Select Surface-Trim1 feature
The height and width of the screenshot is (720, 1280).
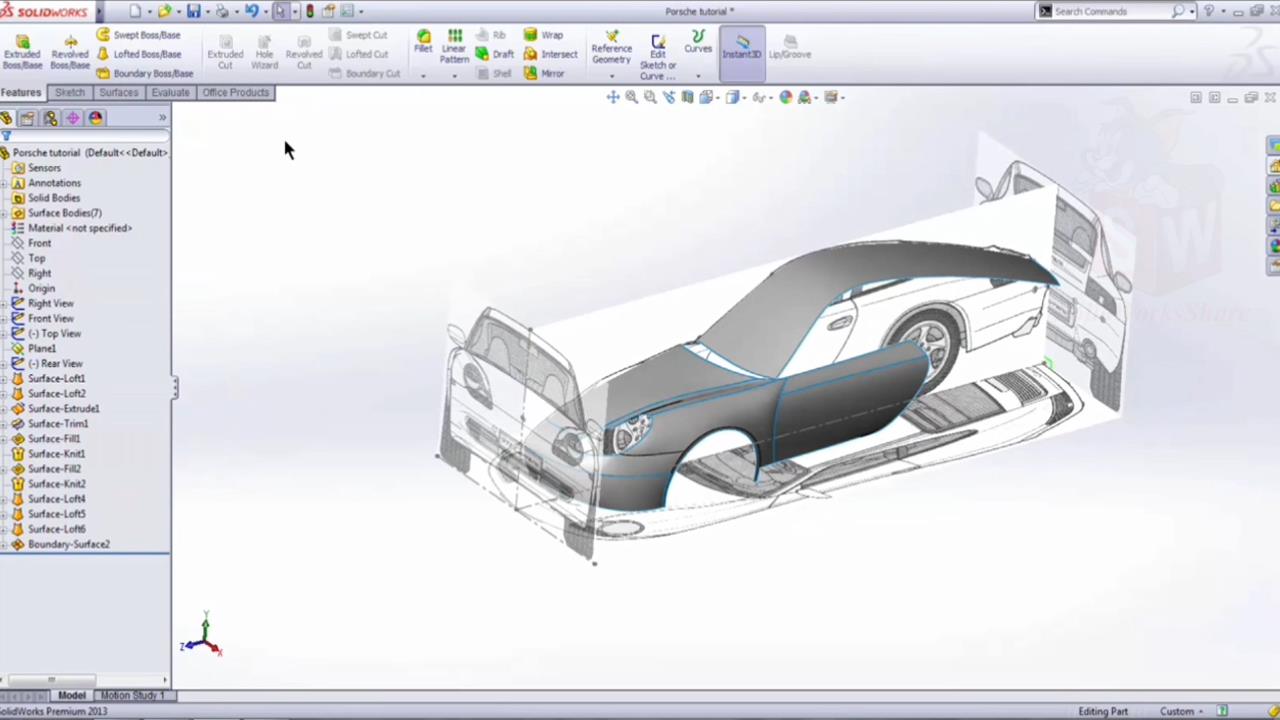pyautogui.click(x=57, y=423)
